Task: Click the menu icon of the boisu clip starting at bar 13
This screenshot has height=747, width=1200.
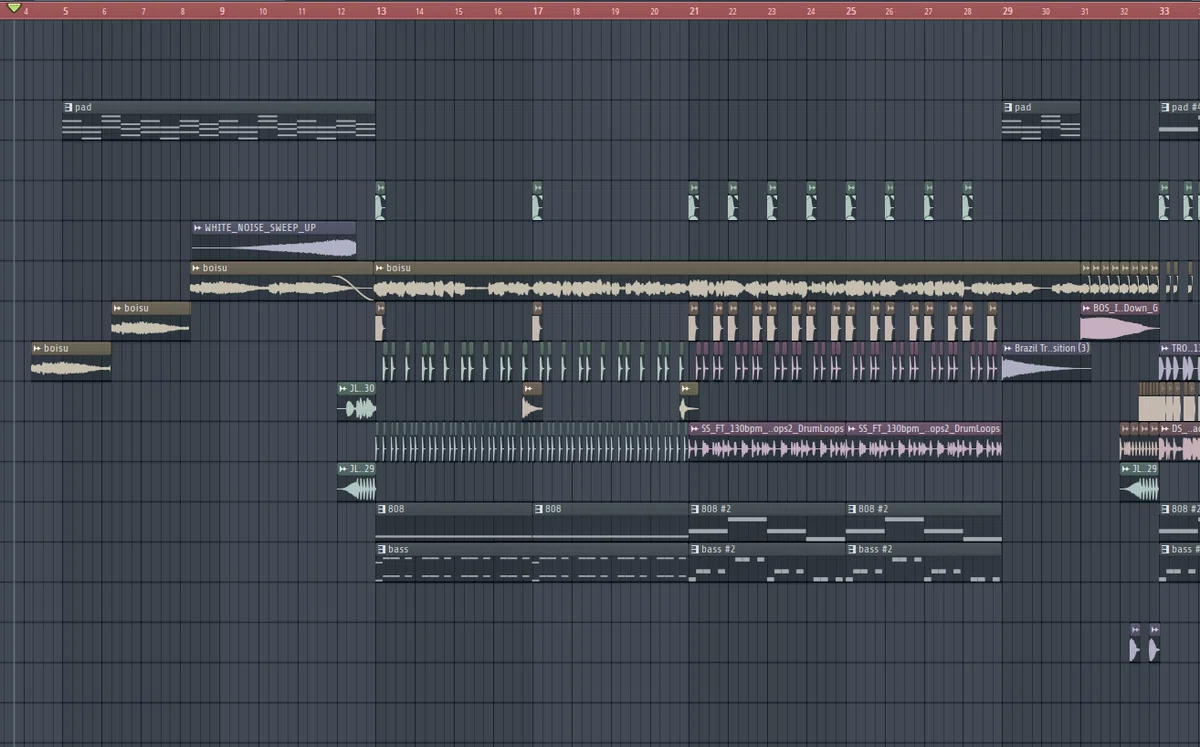Action: (x=380, y=268)
